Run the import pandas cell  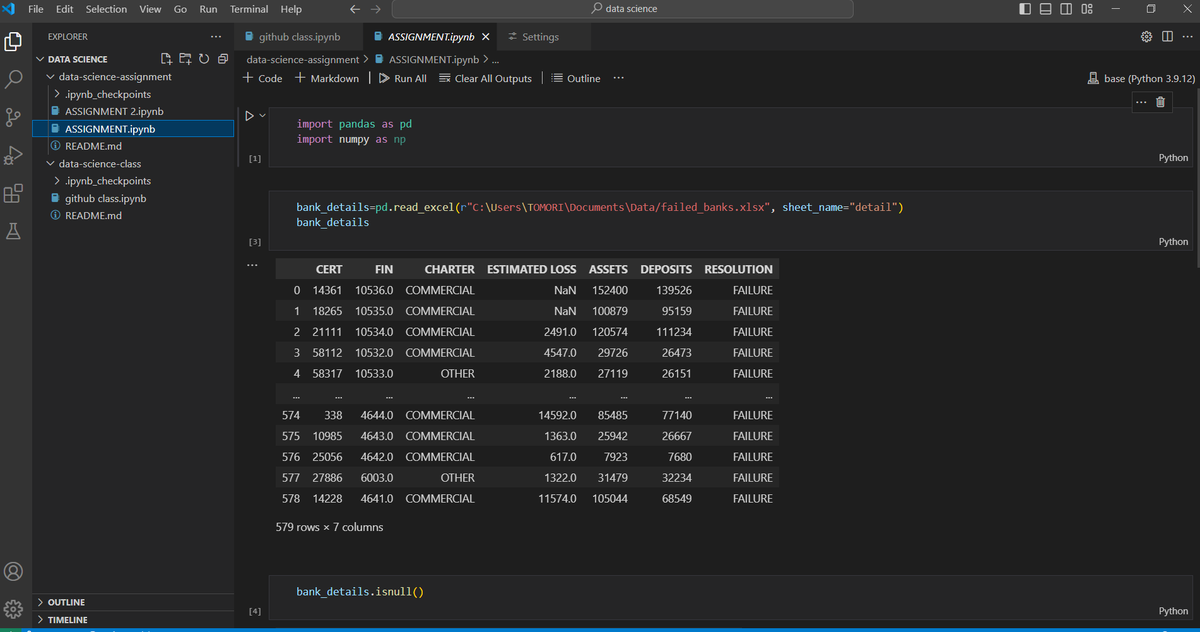(x=250, y=116)
